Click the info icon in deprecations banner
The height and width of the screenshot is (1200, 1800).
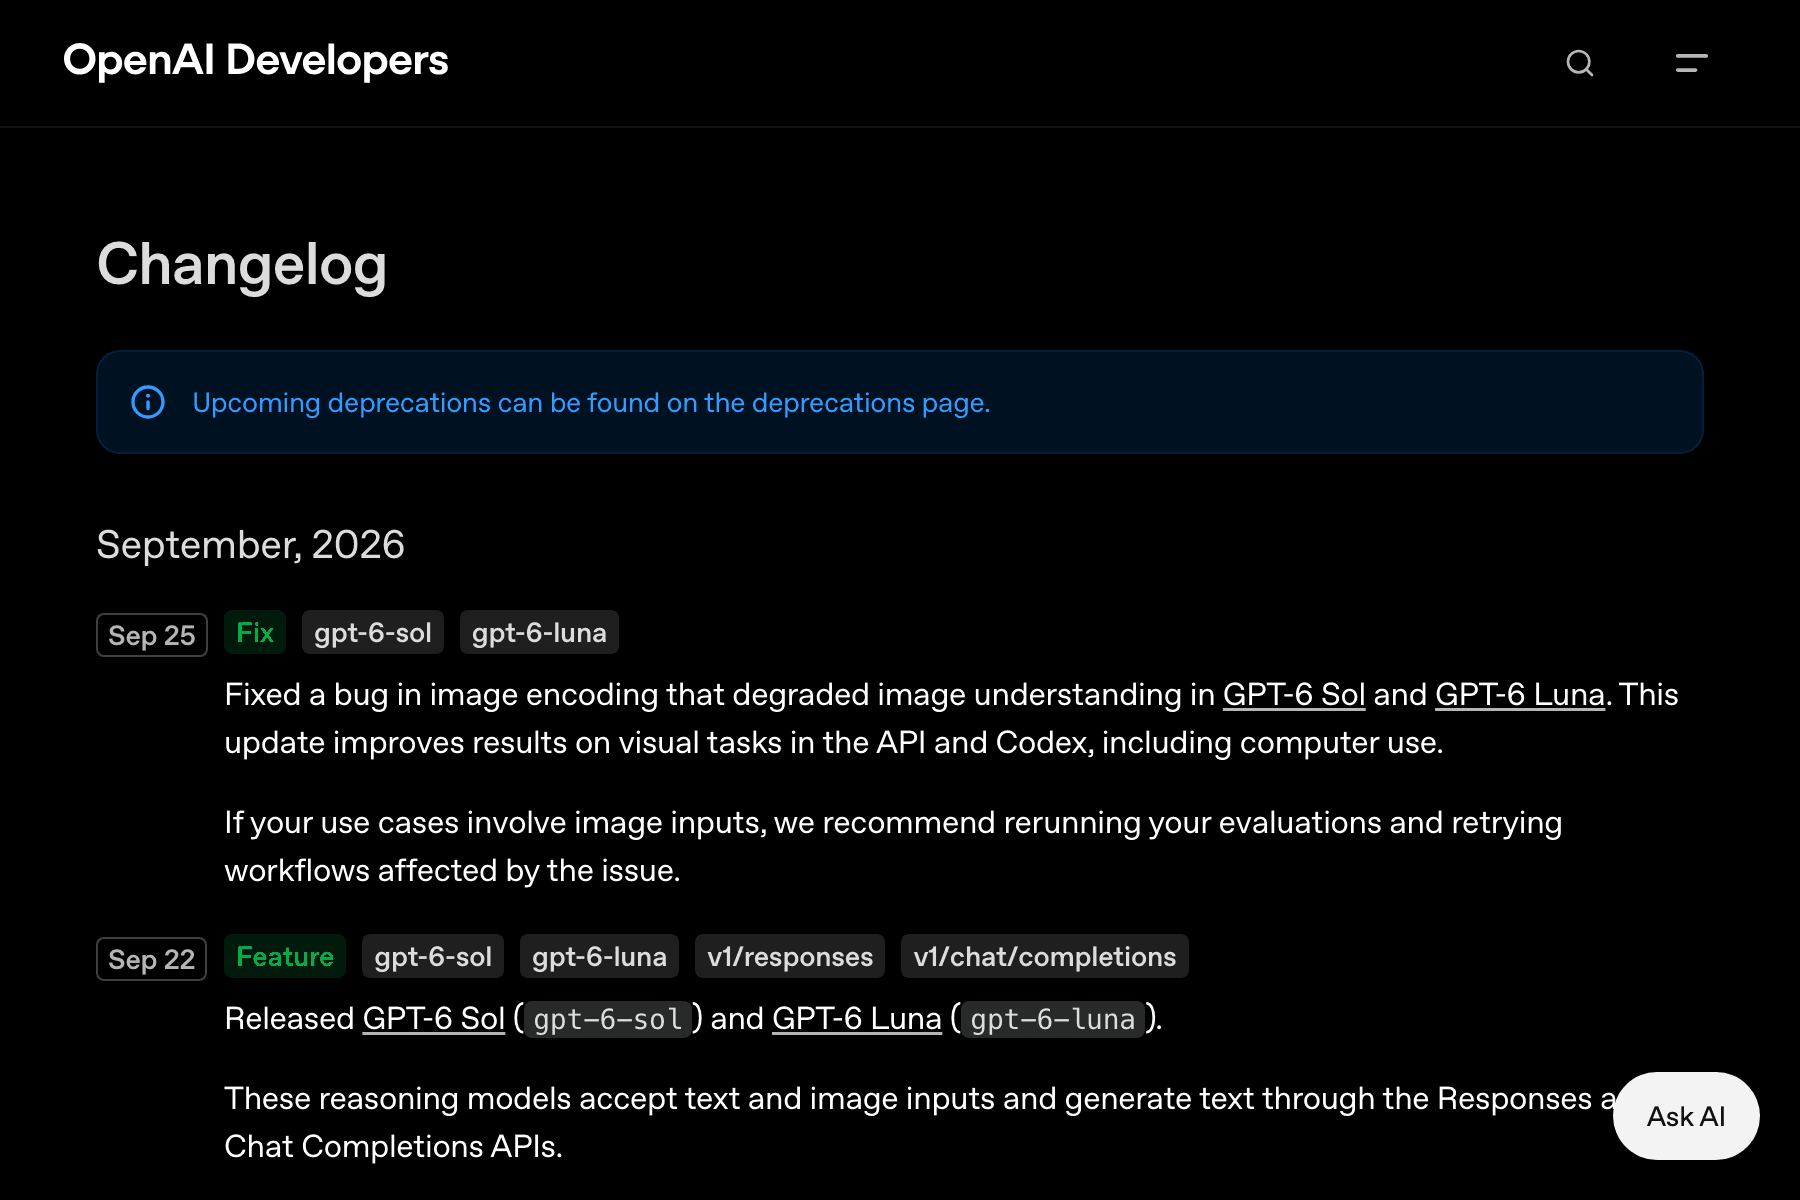pyautogui.click(x=148, y=402)
